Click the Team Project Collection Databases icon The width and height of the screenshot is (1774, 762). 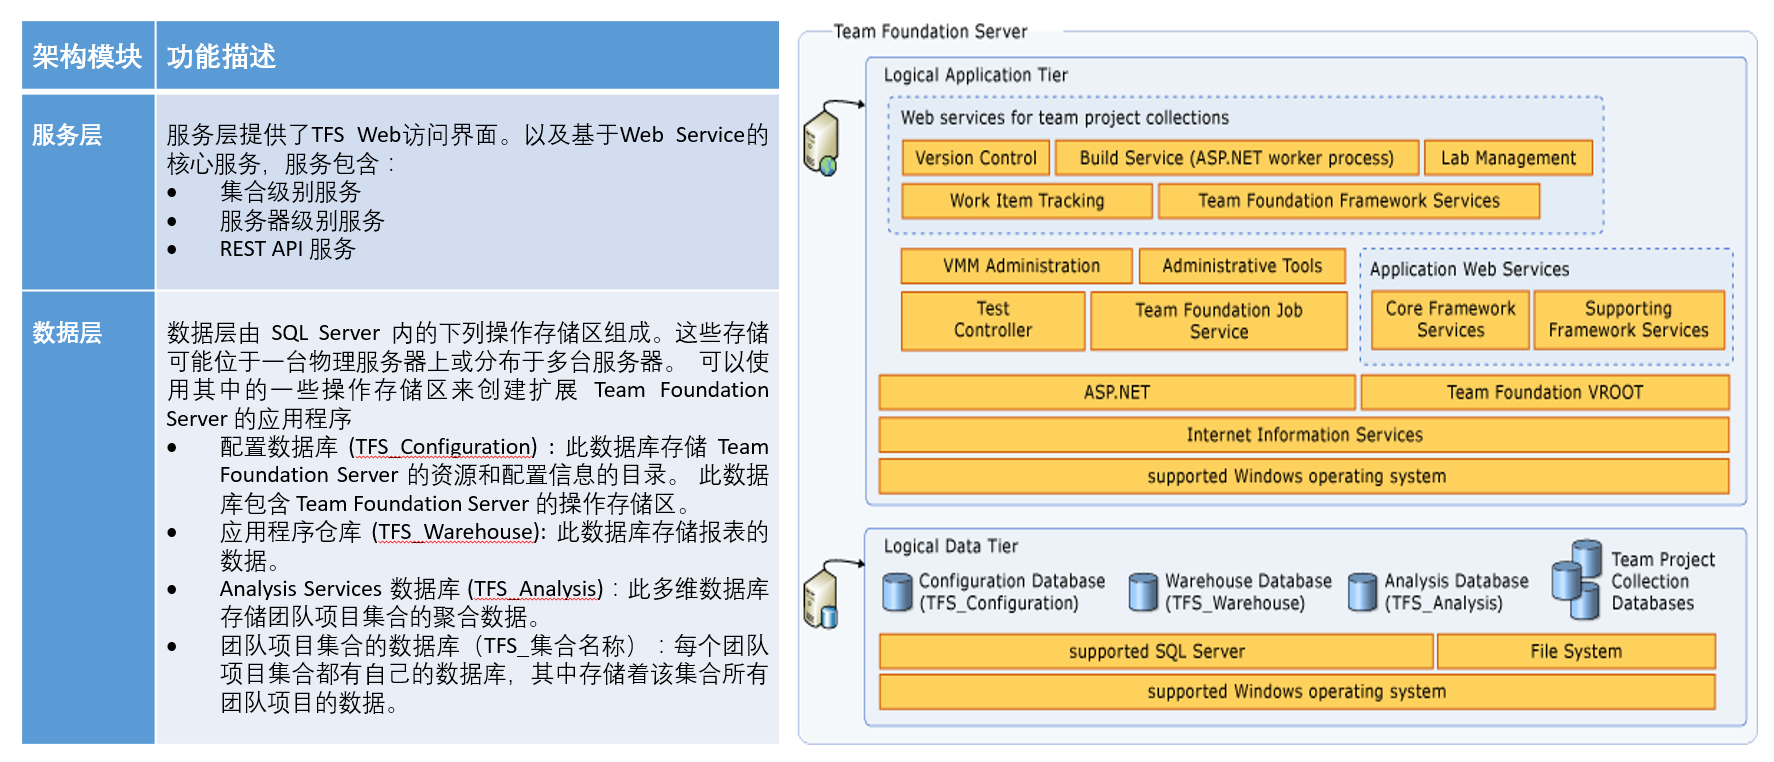(x=1577, y=580)
